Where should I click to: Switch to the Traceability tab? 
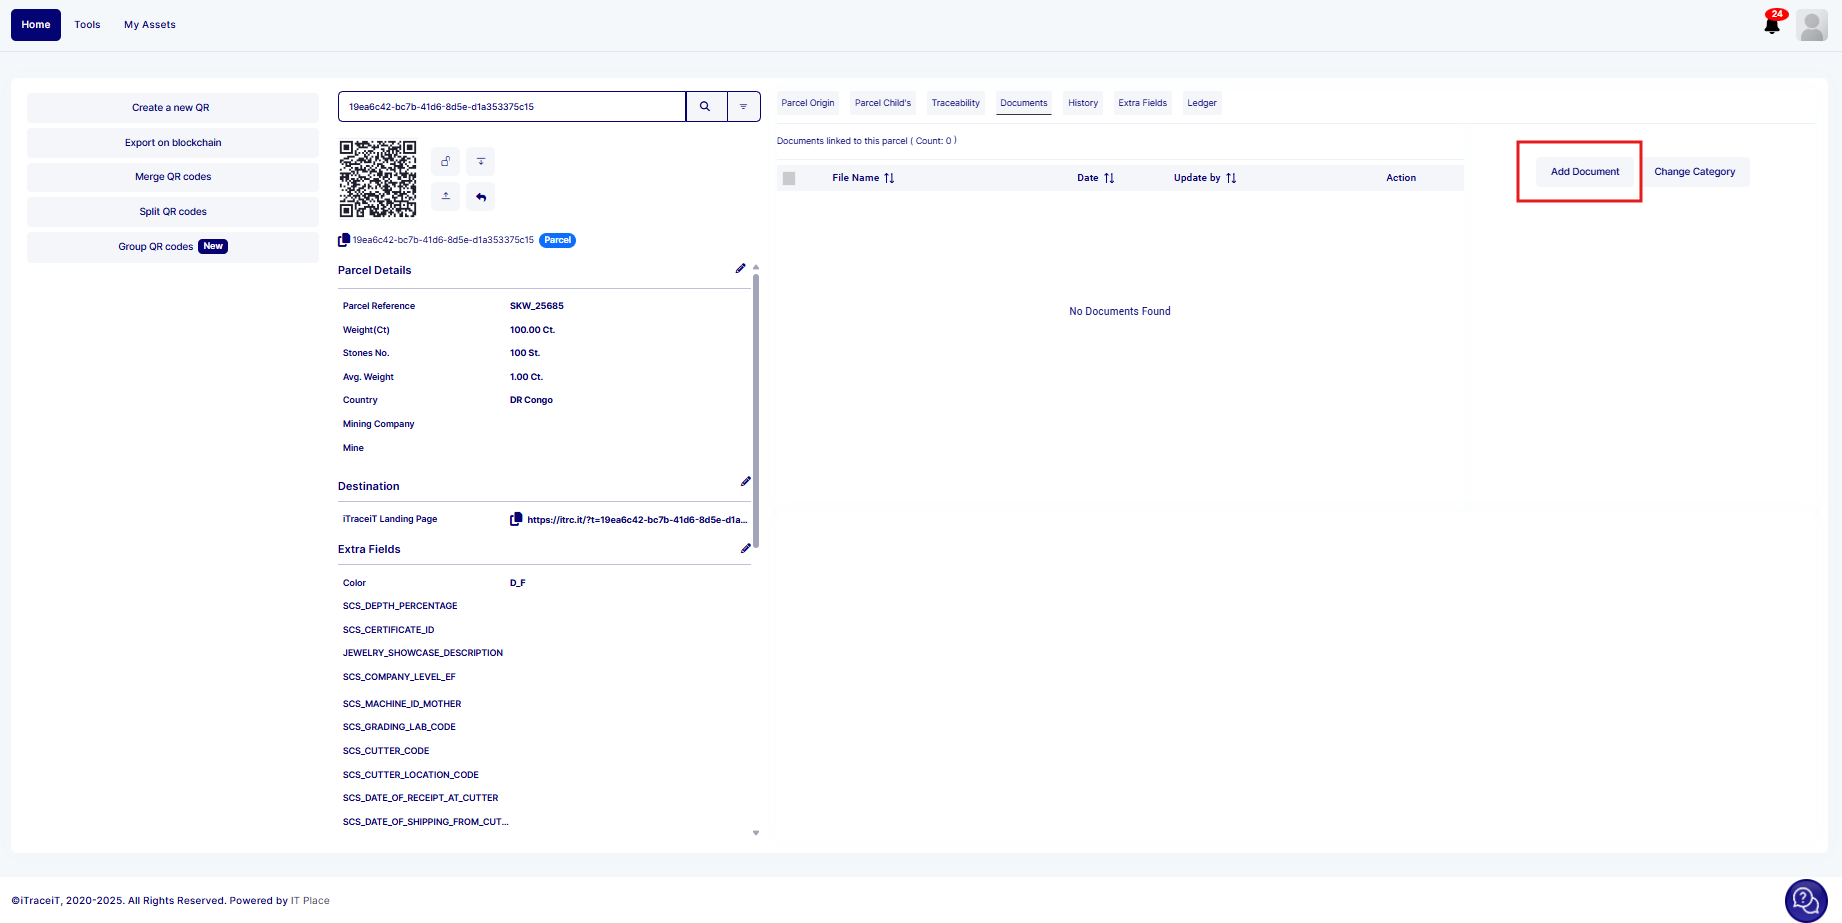click(955, 103)
